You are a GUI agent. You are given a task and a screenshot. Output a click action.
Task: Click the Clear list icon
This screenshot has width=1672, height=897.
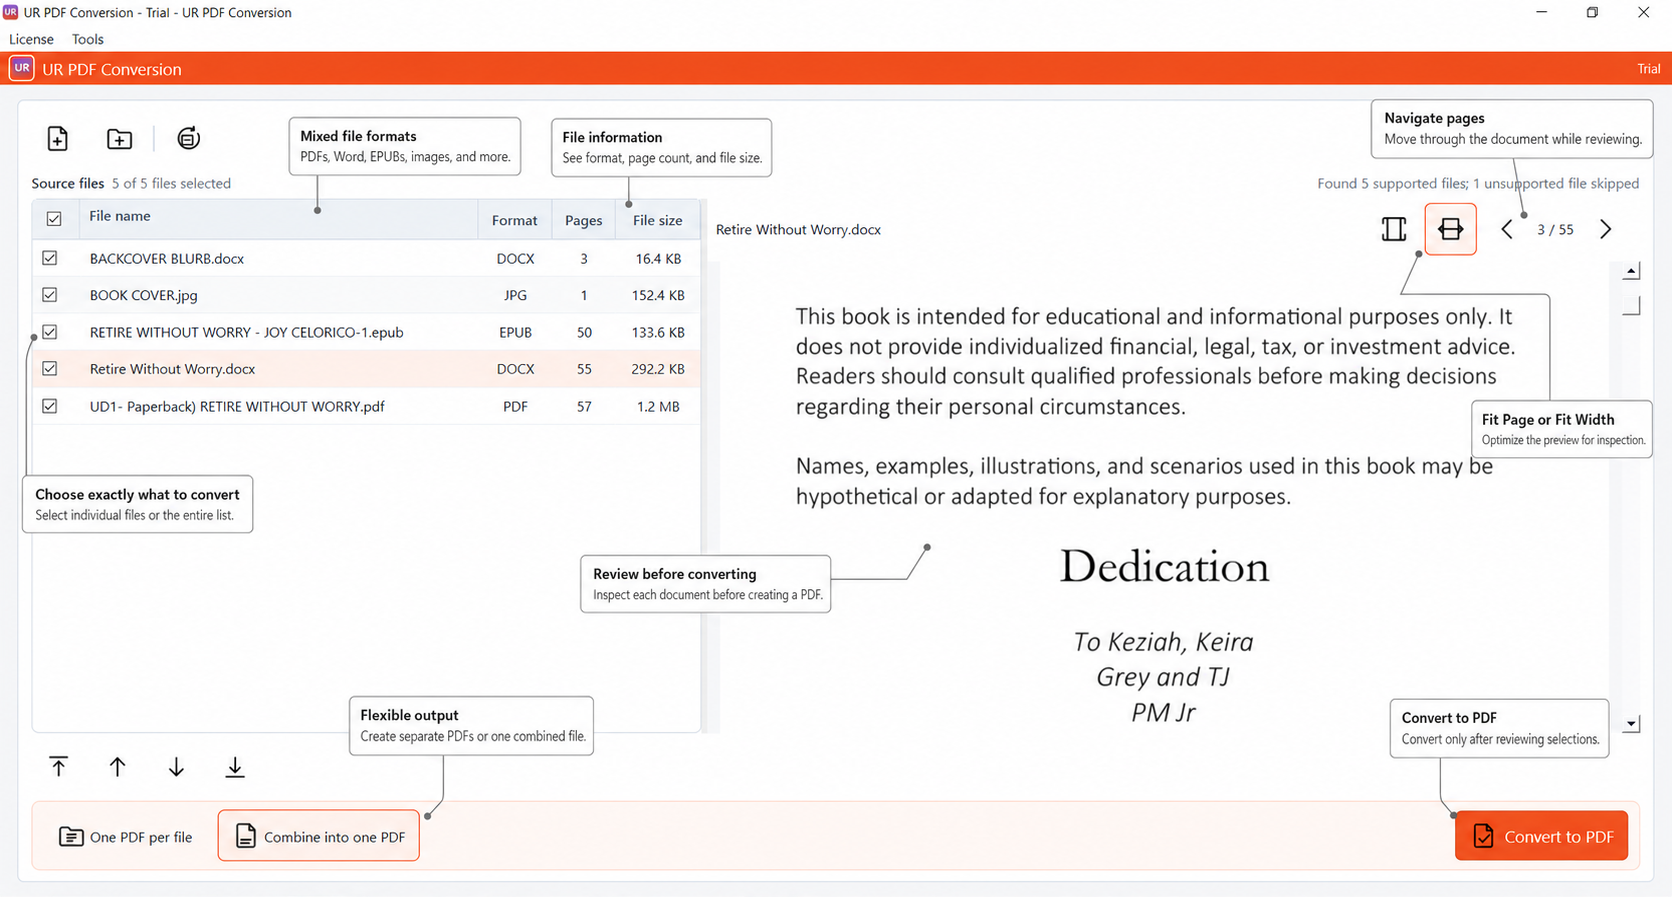click(x=188, y=138)
